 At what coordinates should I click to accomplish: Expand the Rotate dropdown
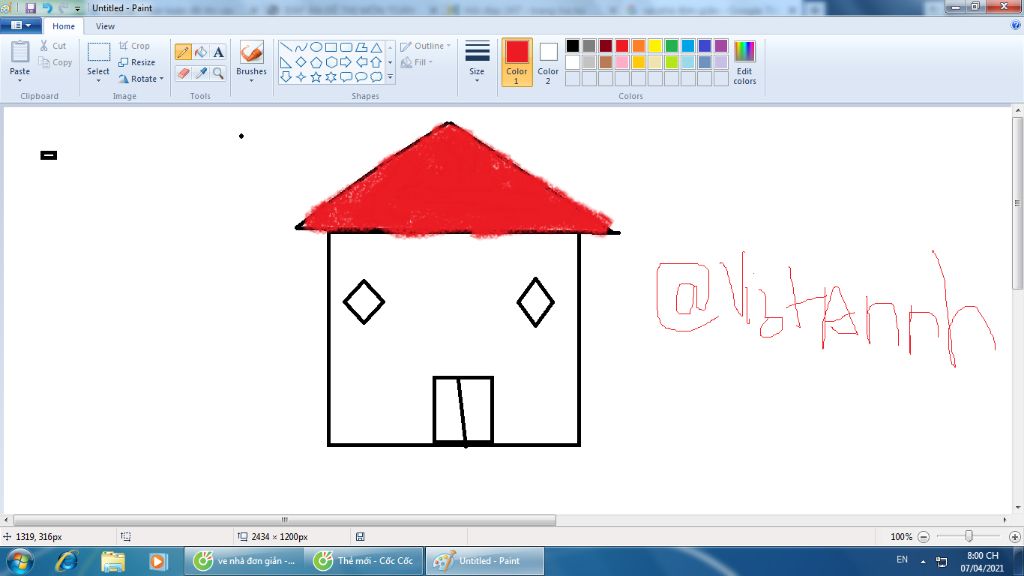coord(161,79)
